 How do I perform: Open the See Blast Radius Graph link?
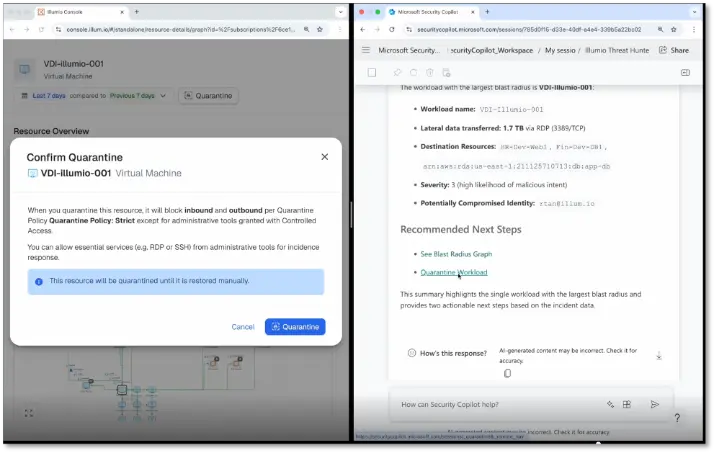pos(456,254)
